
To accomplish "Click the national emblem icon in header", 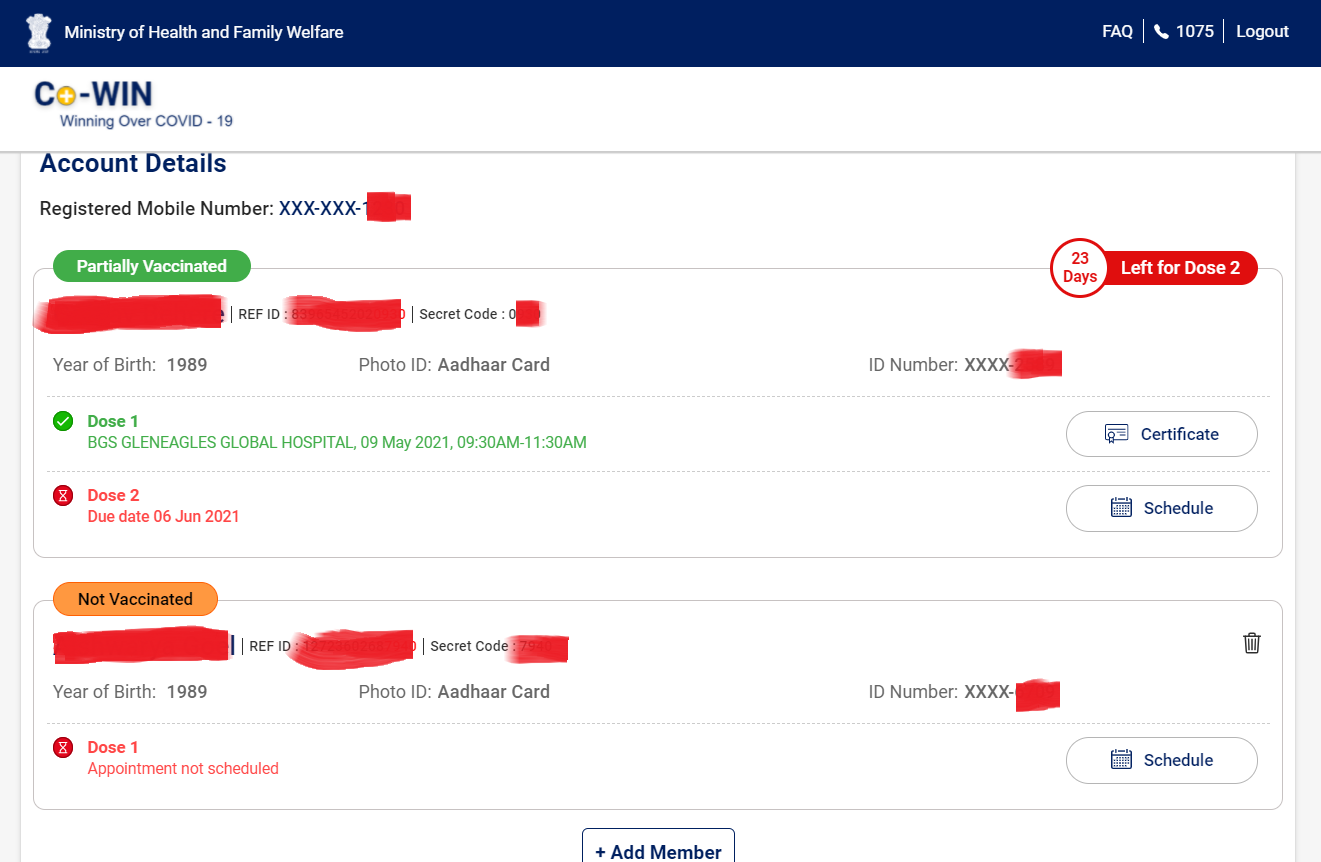I will coord(38,32).
